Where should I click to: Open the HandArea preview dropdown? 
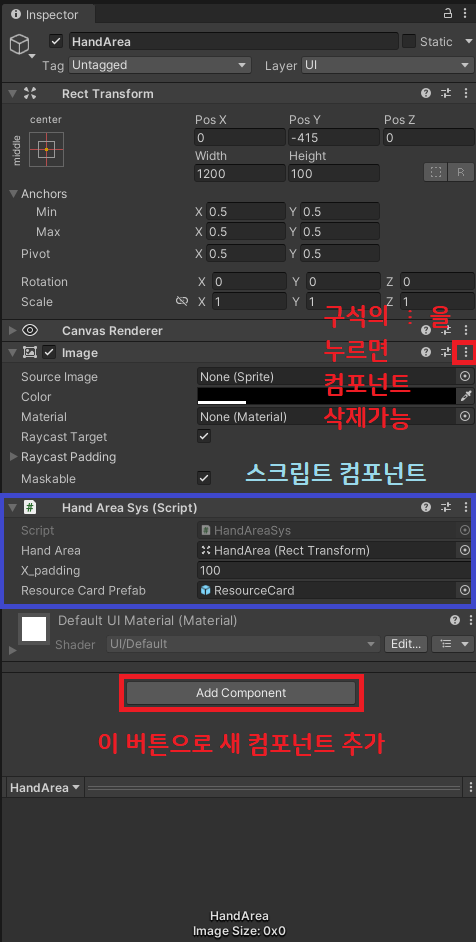tap(45, 788)
